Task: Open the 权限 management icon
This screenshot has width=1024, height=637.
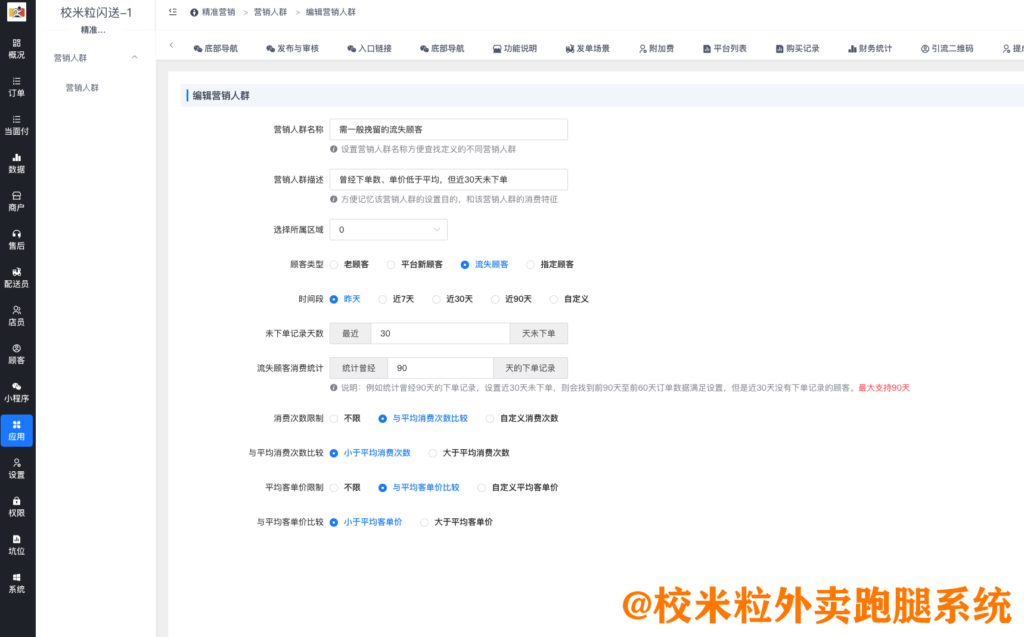Action: click(16, 507)
